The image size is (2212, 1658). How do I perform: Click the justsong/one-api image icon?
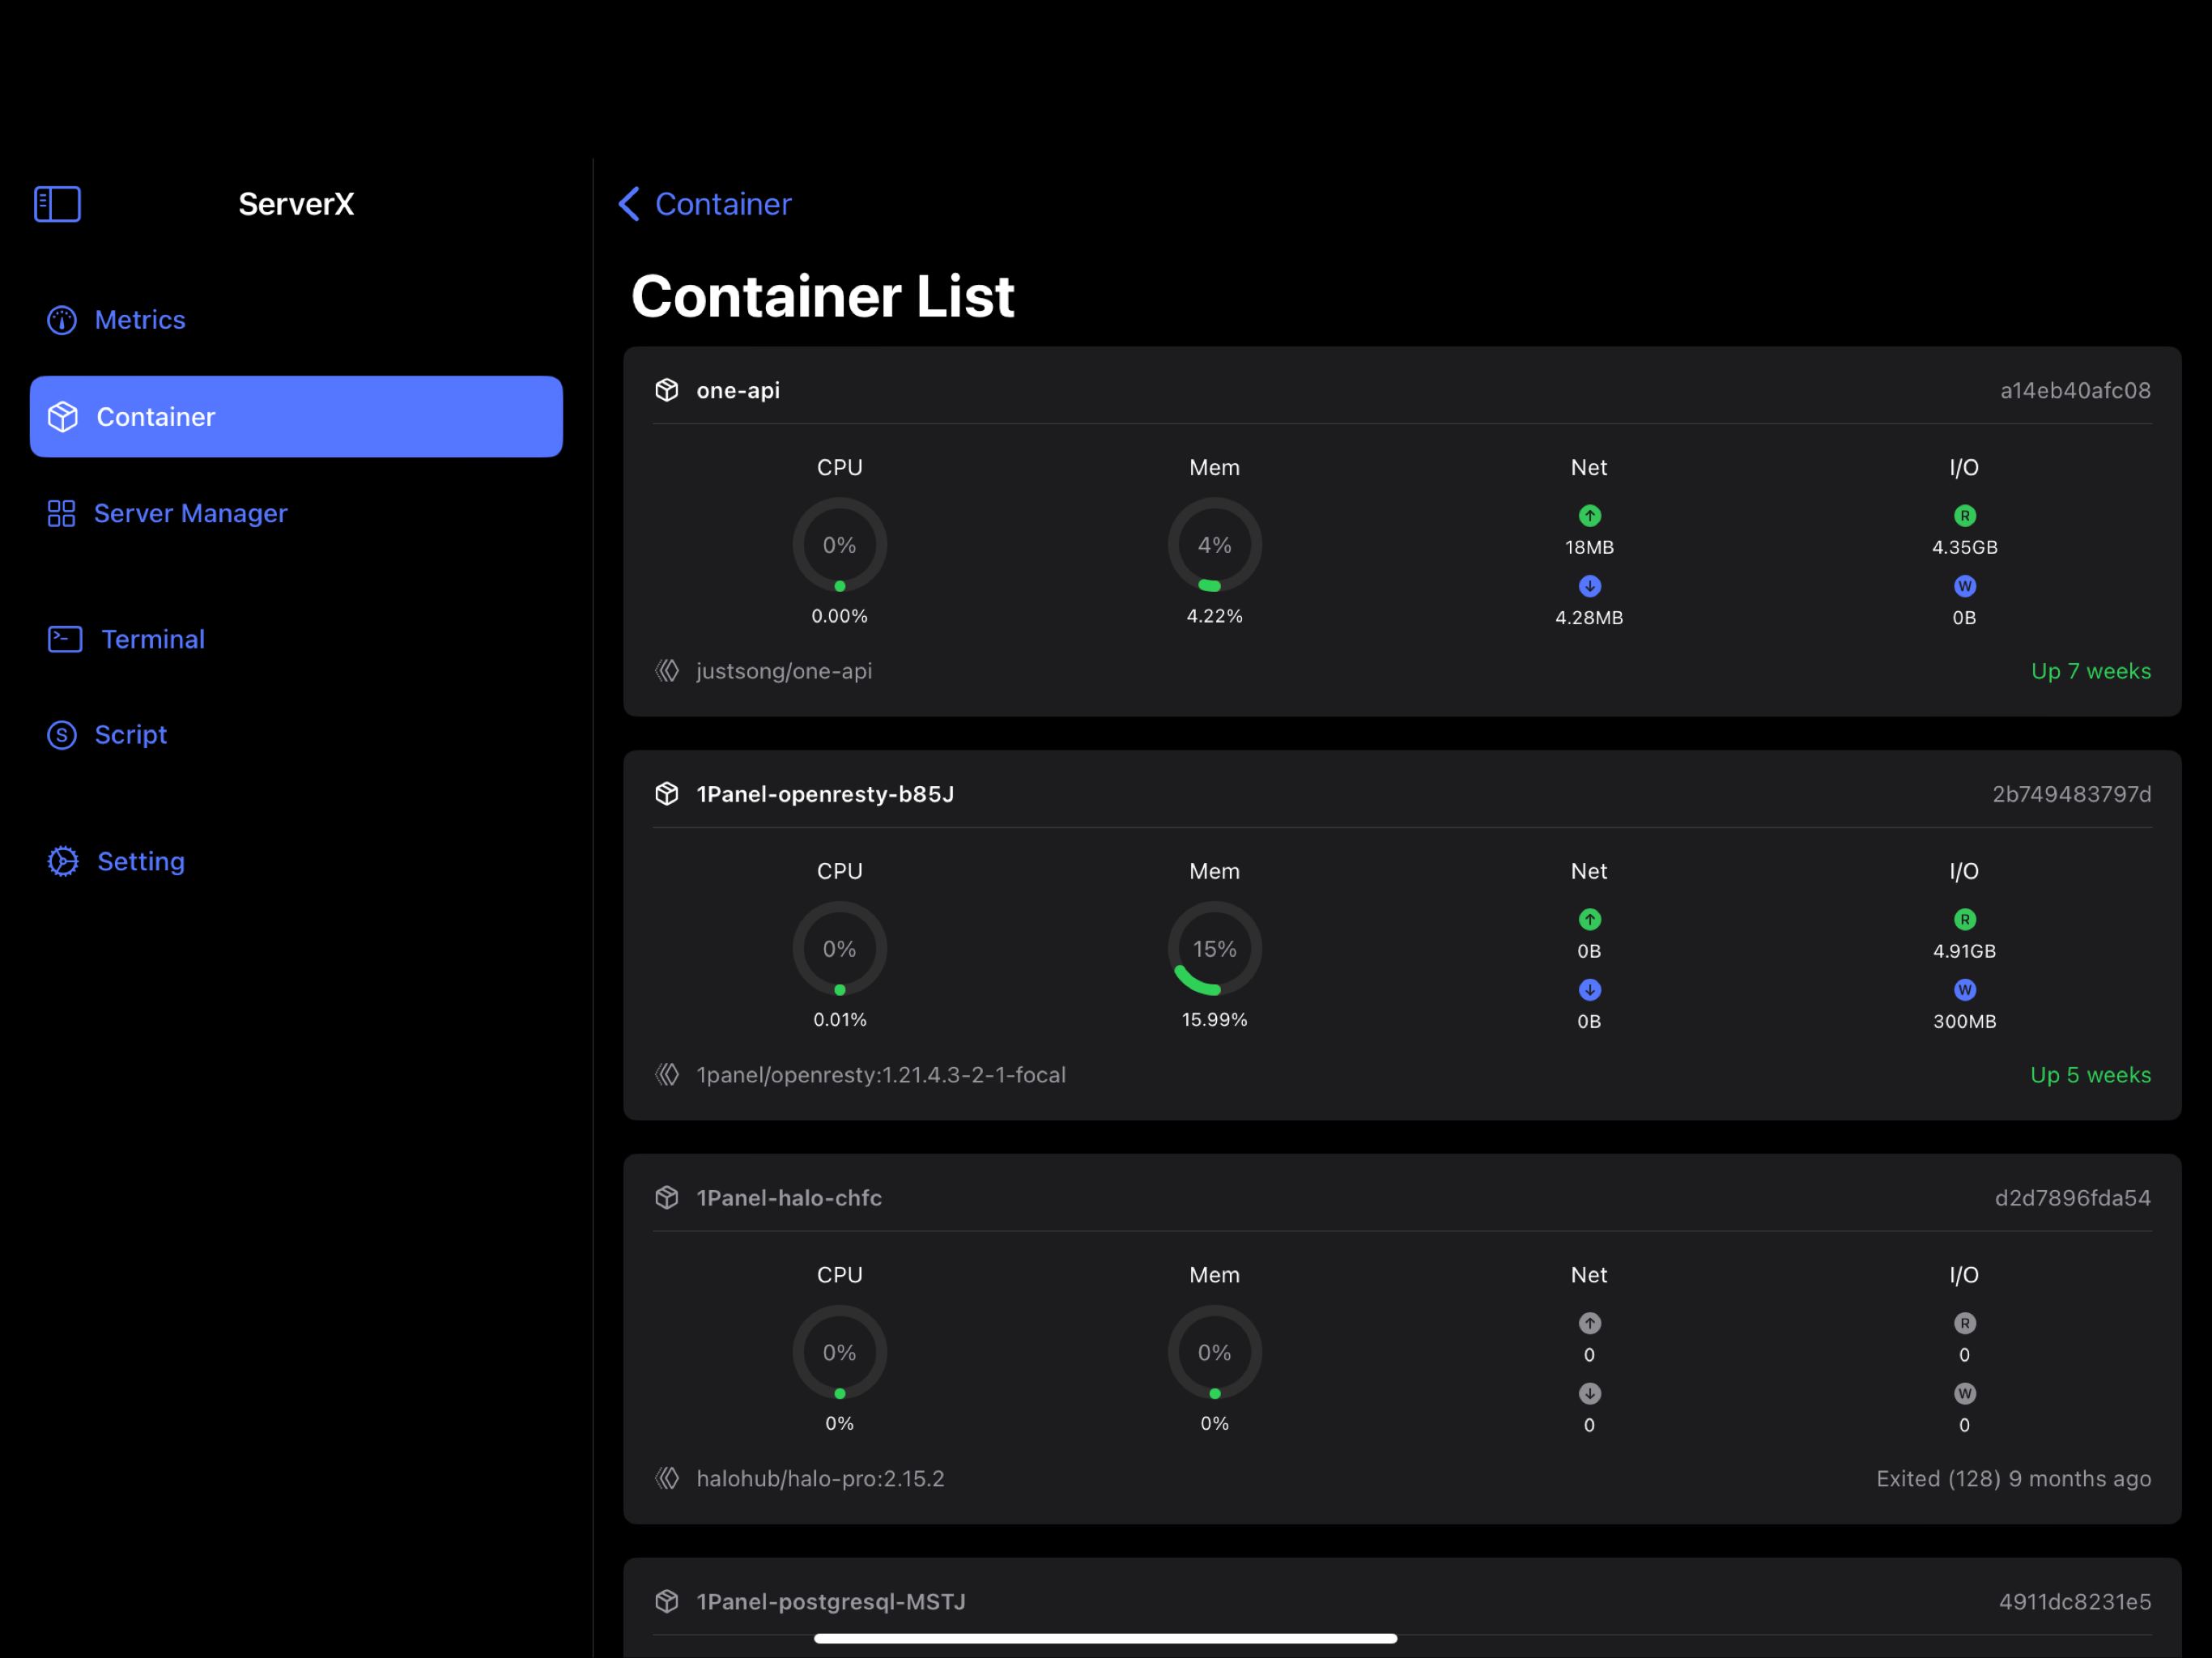point(667,671)
